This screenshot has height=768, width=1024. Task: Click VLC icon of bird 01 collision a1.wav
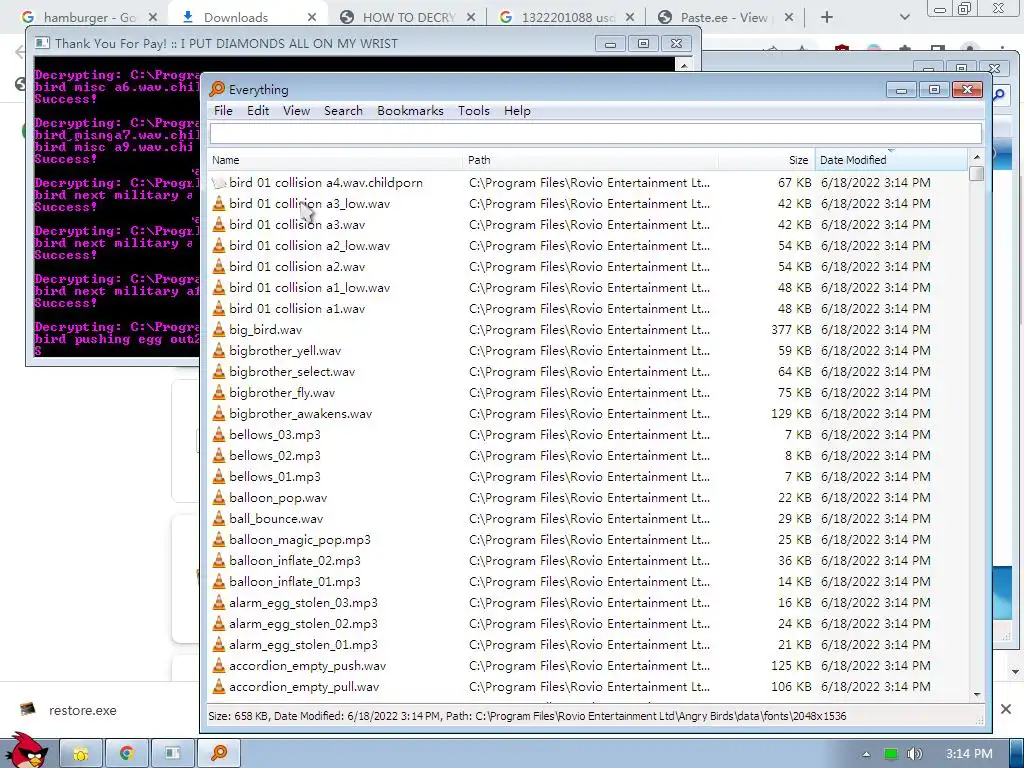pos(219,308)
